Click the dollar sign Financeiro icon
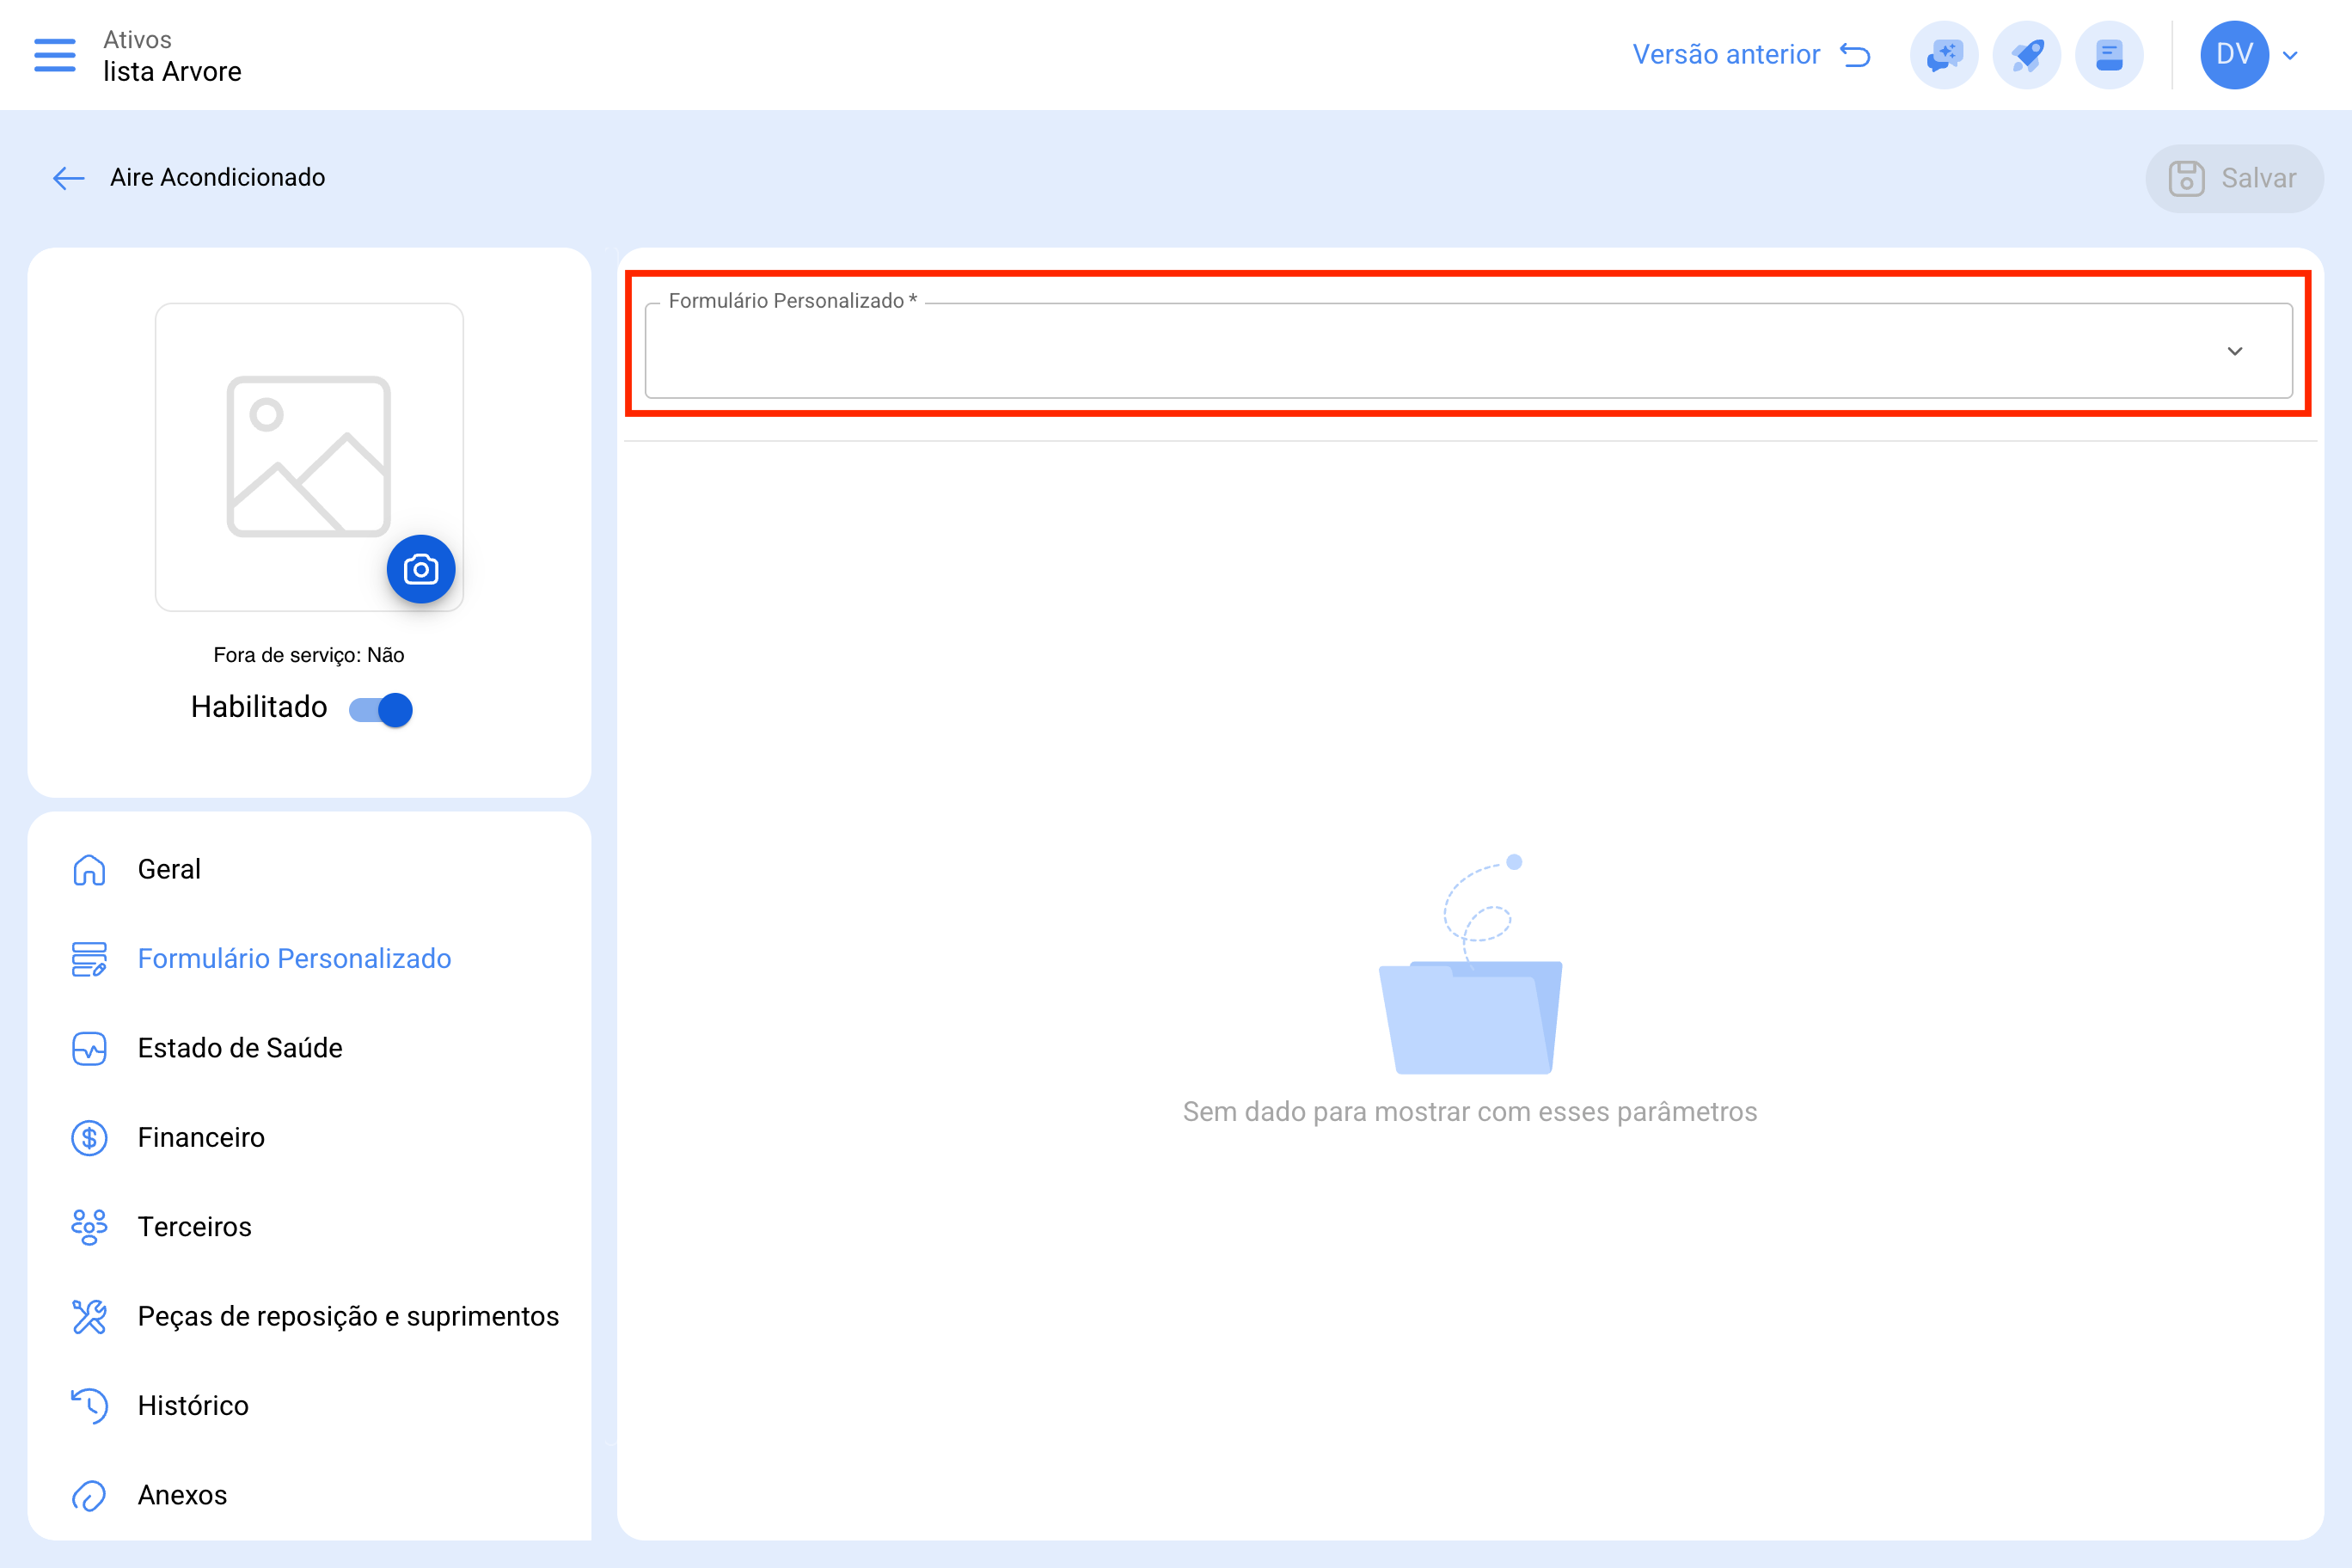 89,1137
